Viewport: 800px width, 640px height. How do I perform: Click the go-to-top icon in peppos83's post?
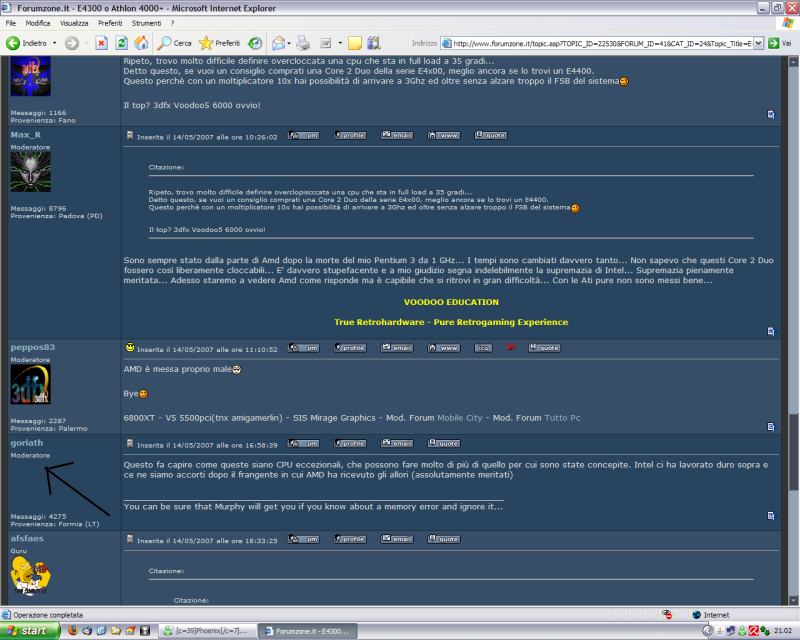click(771, 427)
